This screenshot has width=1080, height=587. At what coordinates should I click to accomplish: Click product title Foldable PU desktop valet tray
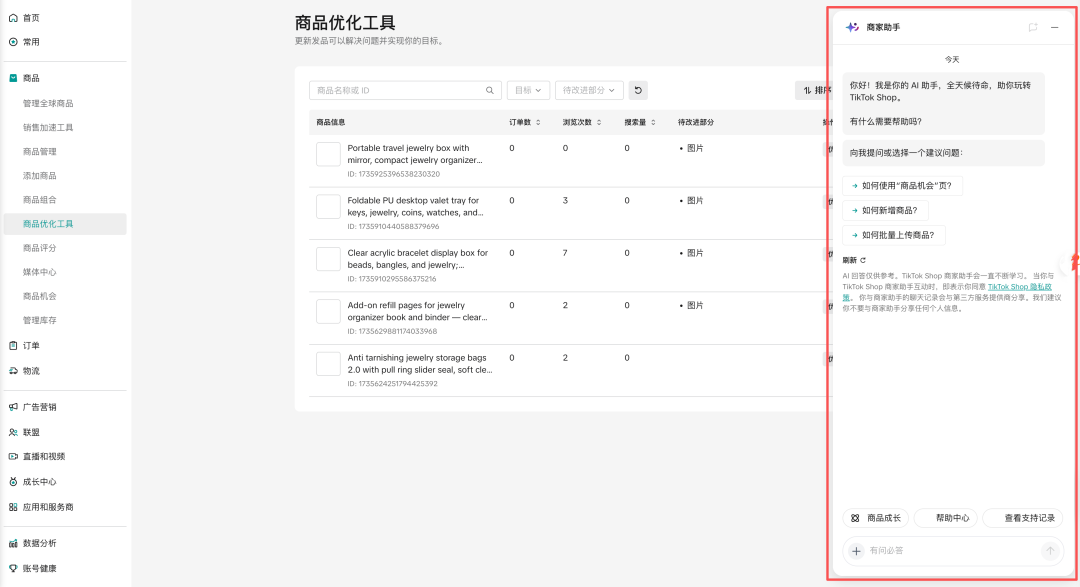[x=415, y=207]
